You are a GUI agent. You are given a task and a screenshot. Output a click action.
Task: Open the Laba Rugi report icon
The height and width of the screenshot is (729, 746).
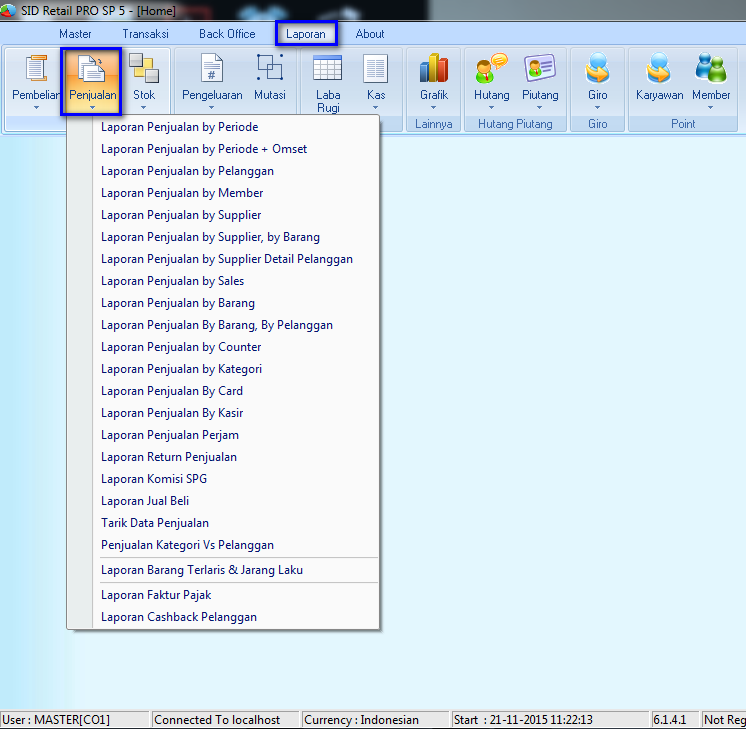pyautogui.click(x=328, y=69)
